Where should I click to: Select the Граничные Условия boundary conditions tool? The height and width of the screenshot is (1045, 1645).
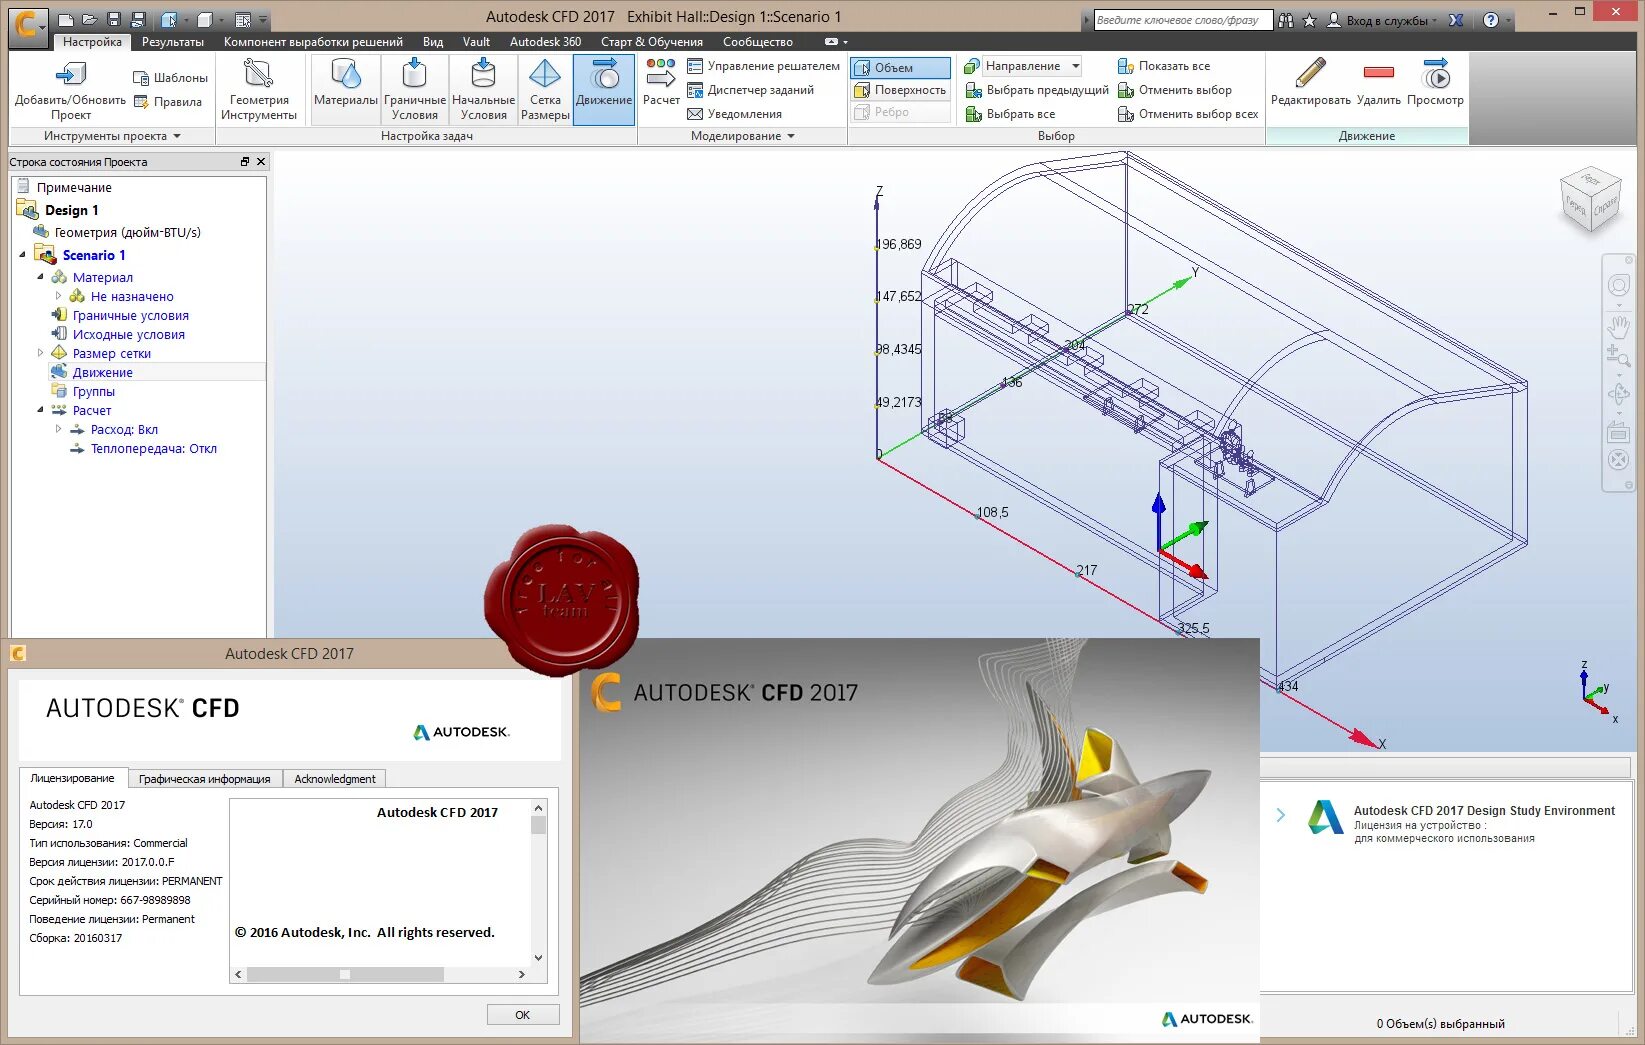(414, 89)
